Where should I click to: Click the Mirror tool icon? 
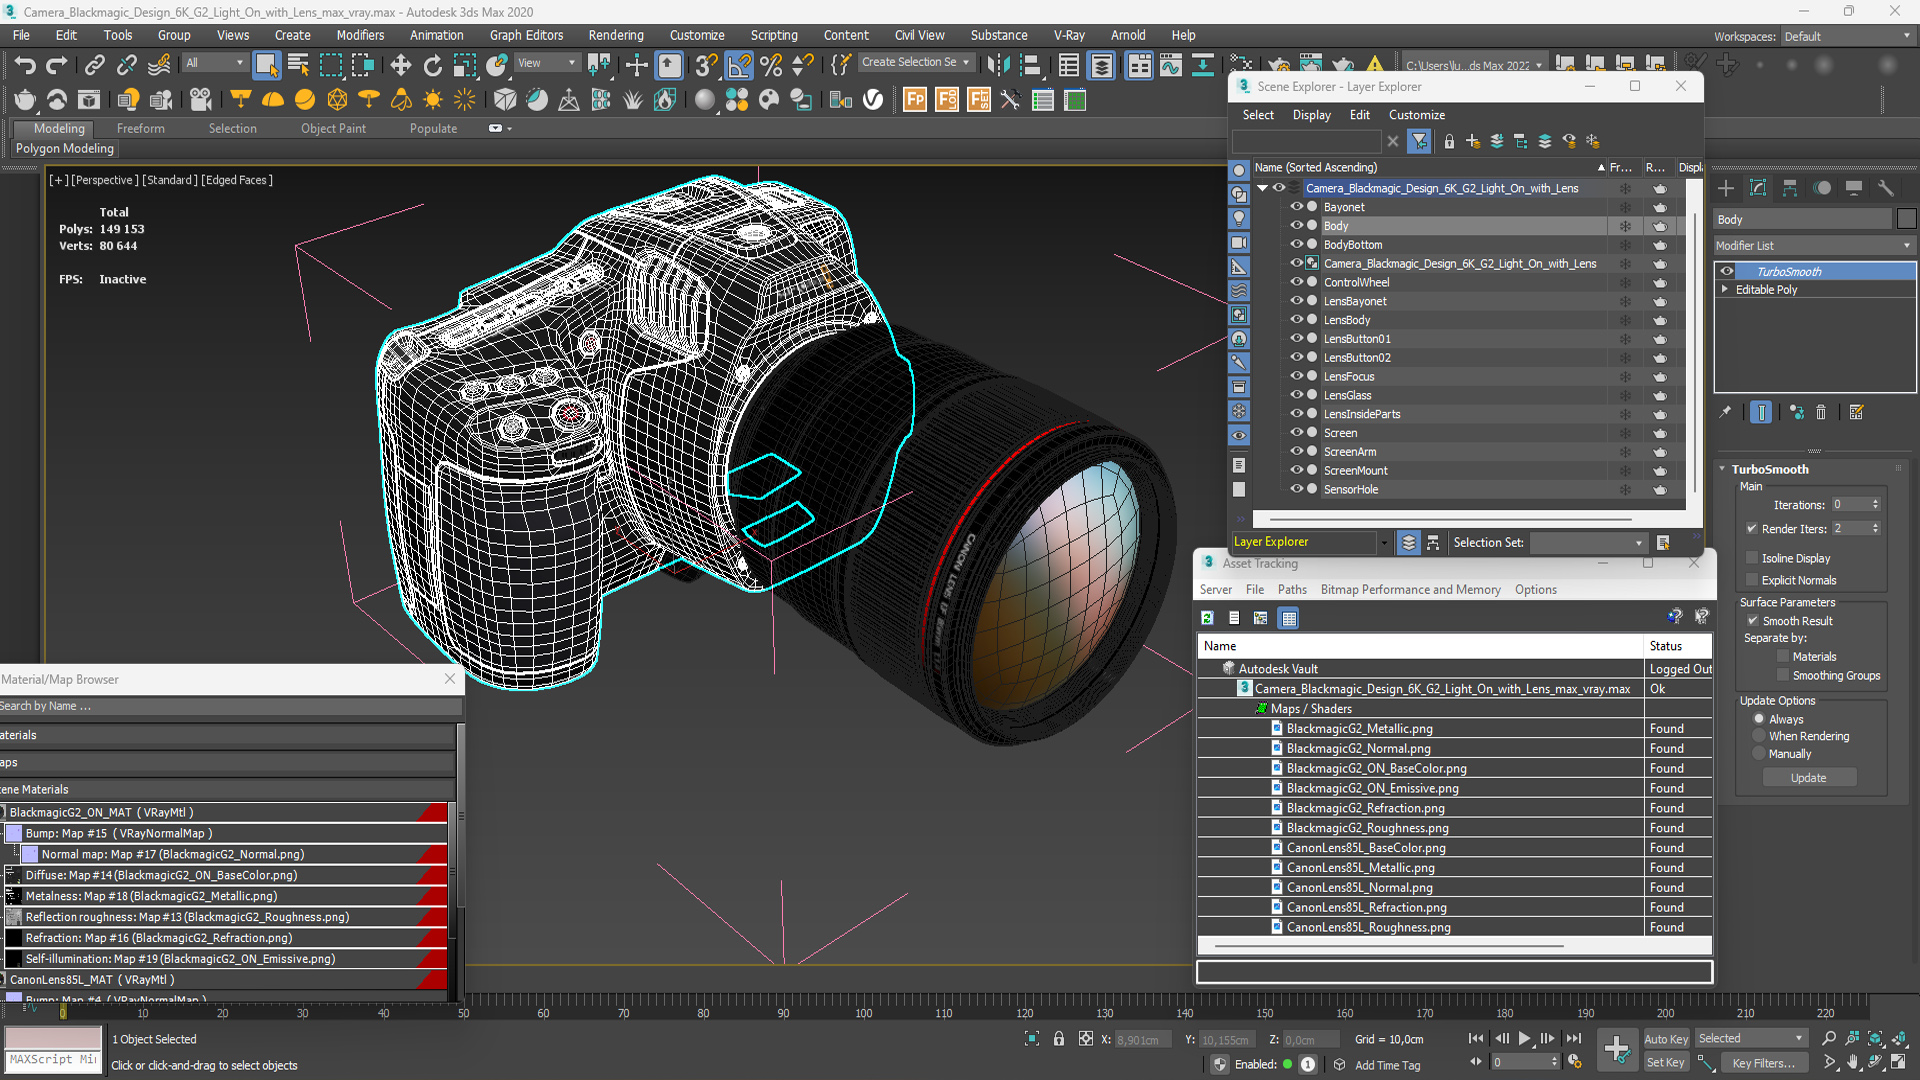[997, 65]
